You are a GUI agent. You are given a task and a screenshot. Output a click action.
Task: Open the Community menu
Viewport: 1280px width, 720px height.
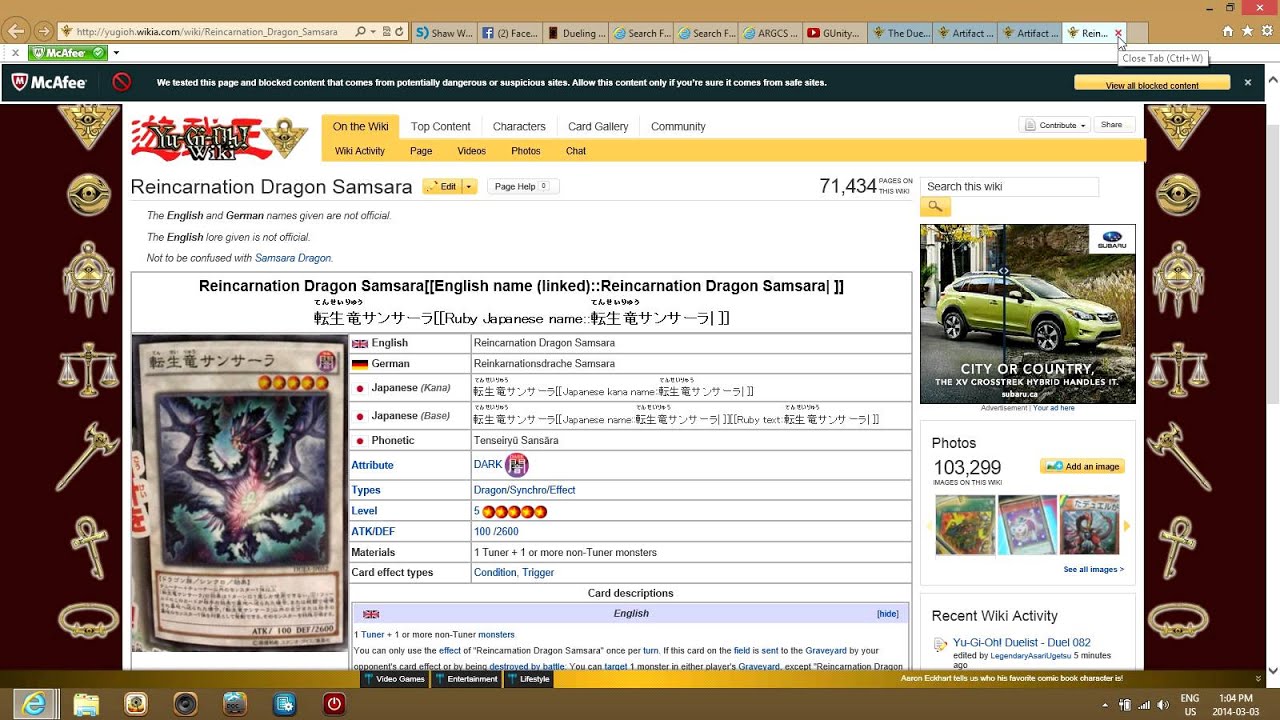[678, 127]
